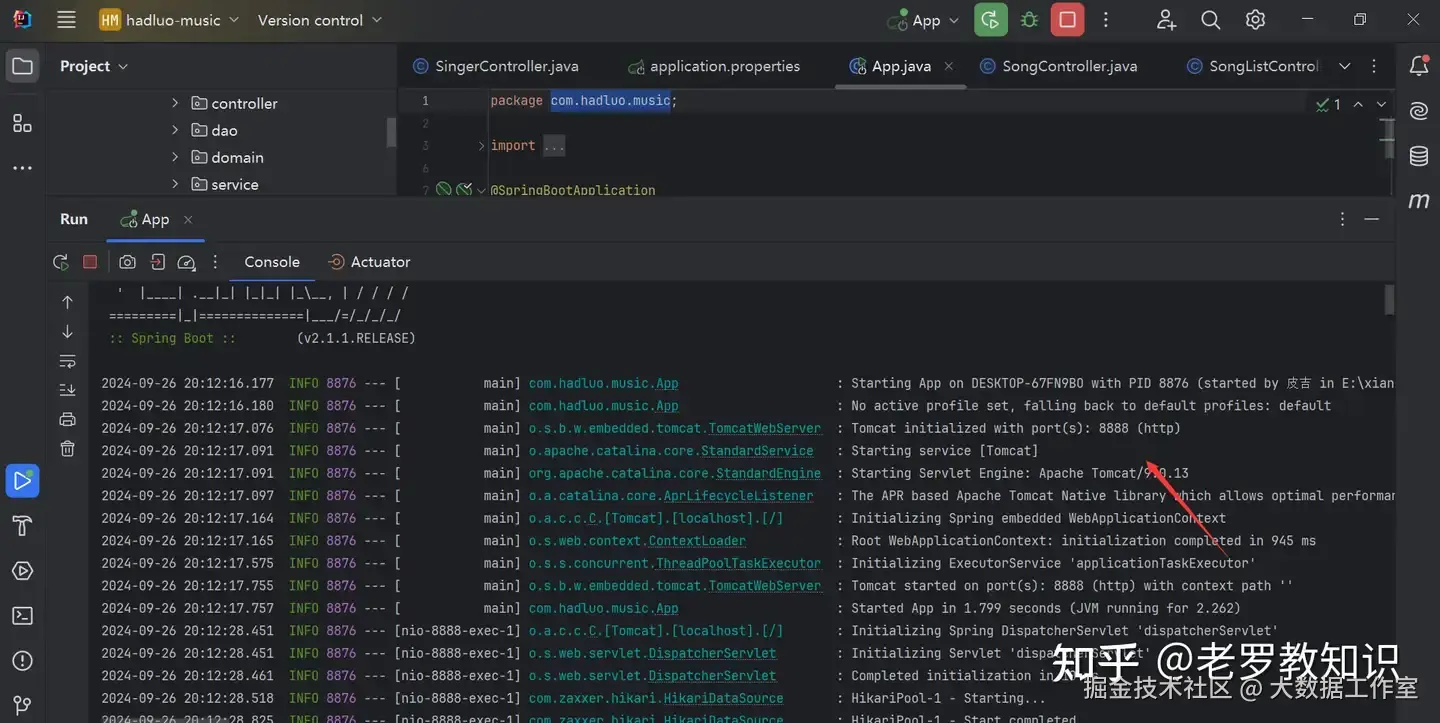Open the Problems tool window

point(22,661)
